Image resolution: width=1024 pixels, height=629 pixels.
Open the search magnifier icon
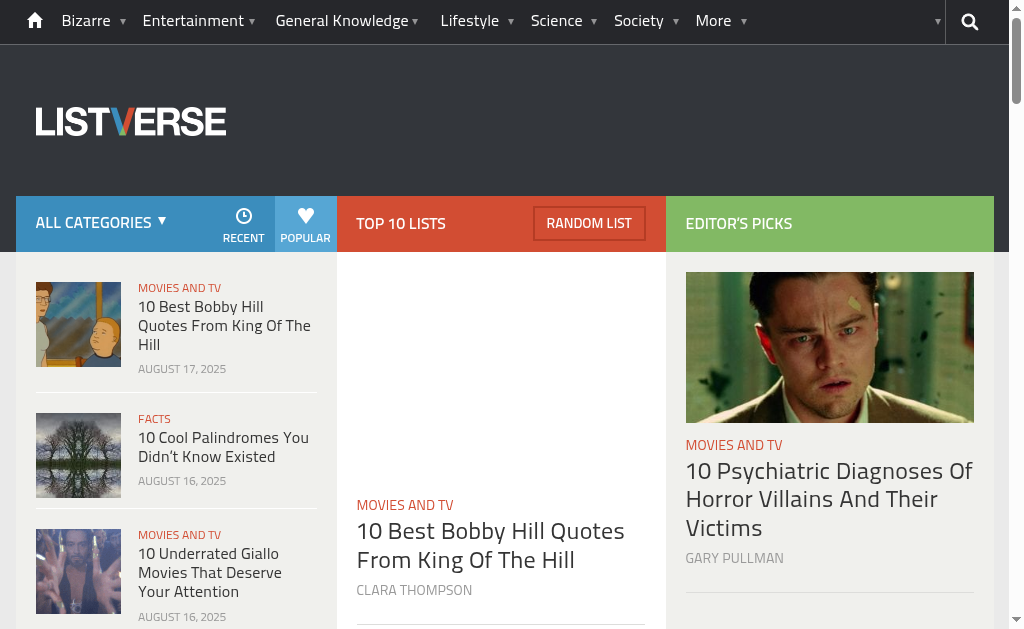(x=970, y=22)
